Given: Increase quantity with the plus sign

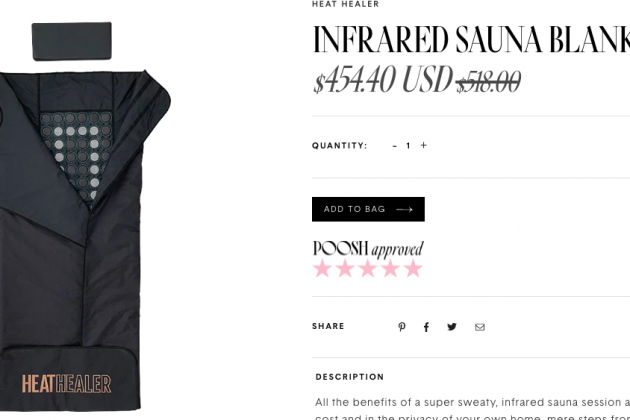Looking at the screenshot, I should point(423,145).
